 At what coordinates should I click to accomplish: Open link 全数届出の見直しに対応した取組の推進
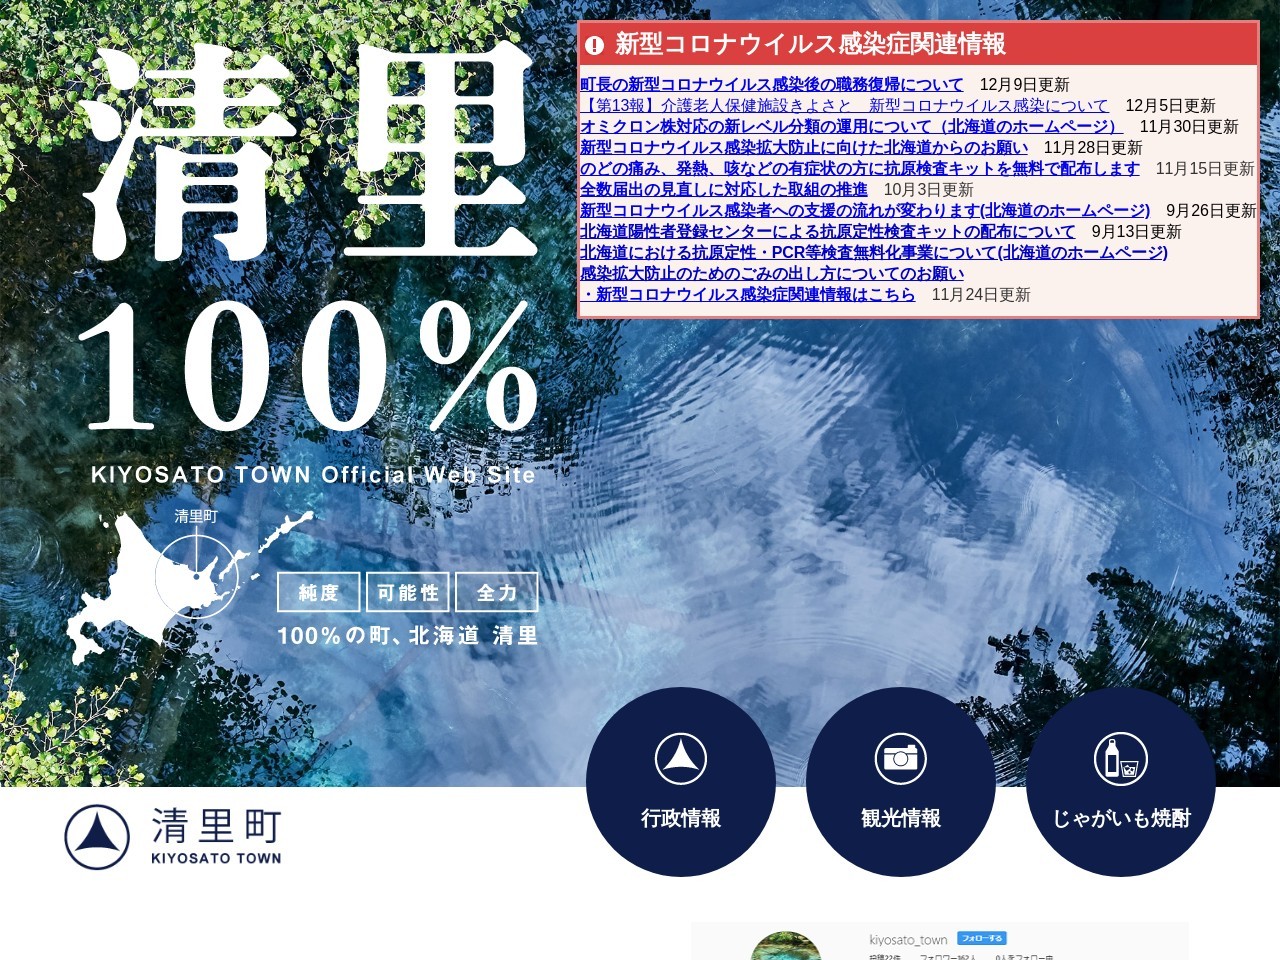(724, 190)
